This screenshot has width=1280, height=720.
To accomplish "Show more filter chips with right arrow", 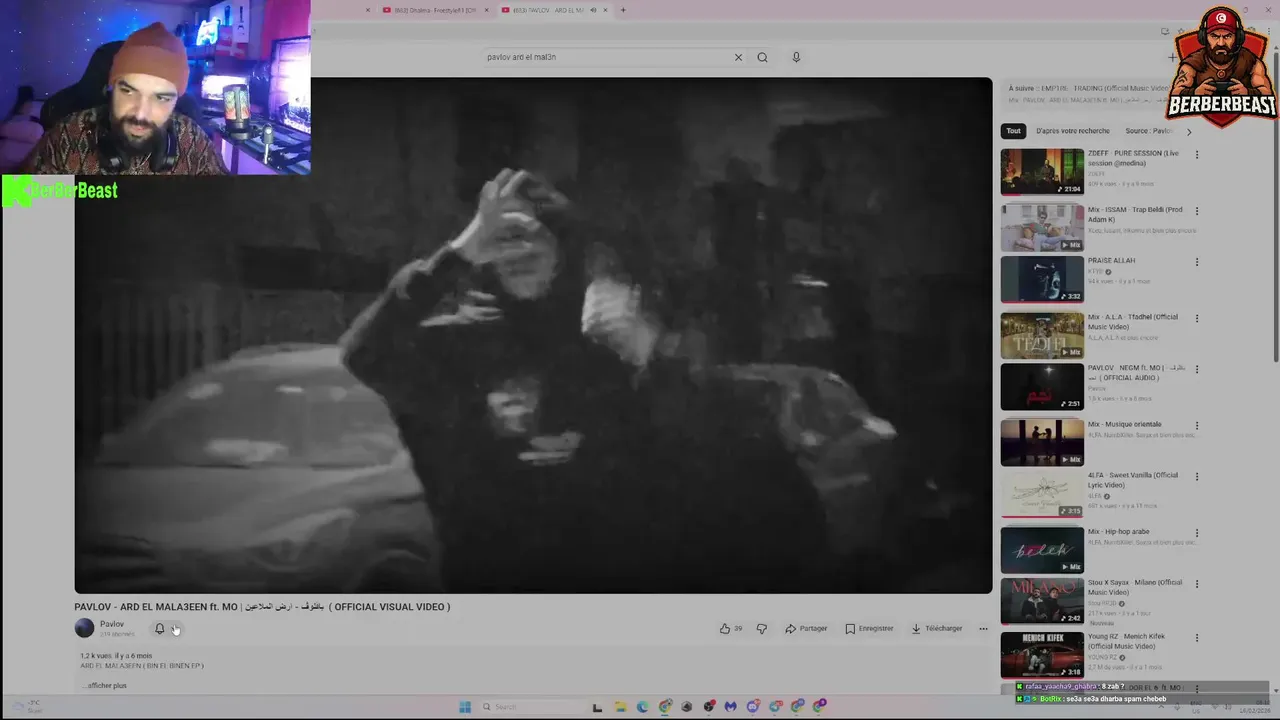I will pos(1188,131).
